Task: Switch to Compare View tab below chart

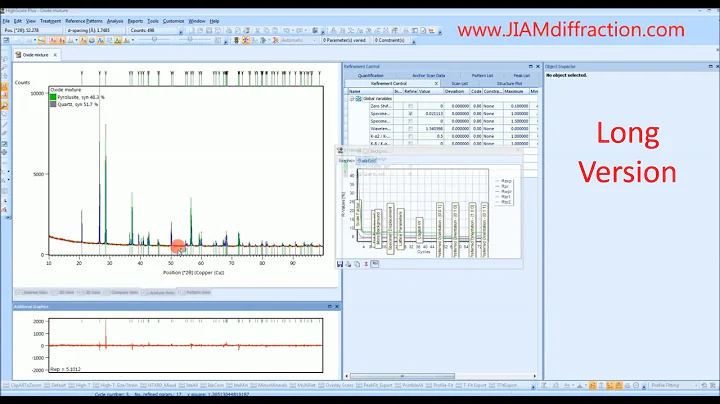Action: pyautogui.click(x=121, y=292)
